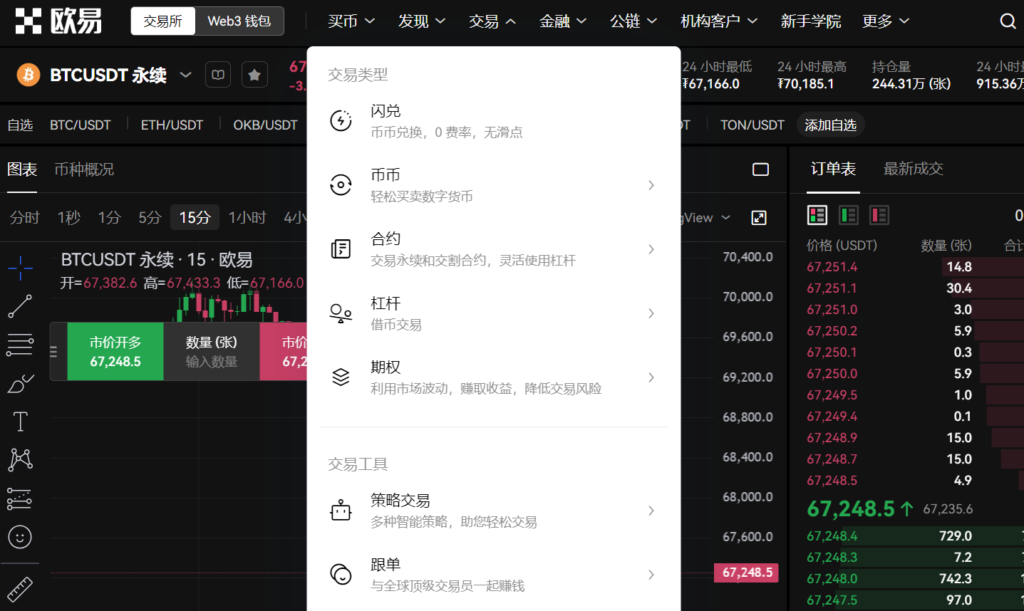Switch to 最新成交 tab
The image size is (1024, 611).
coord(913,169)
